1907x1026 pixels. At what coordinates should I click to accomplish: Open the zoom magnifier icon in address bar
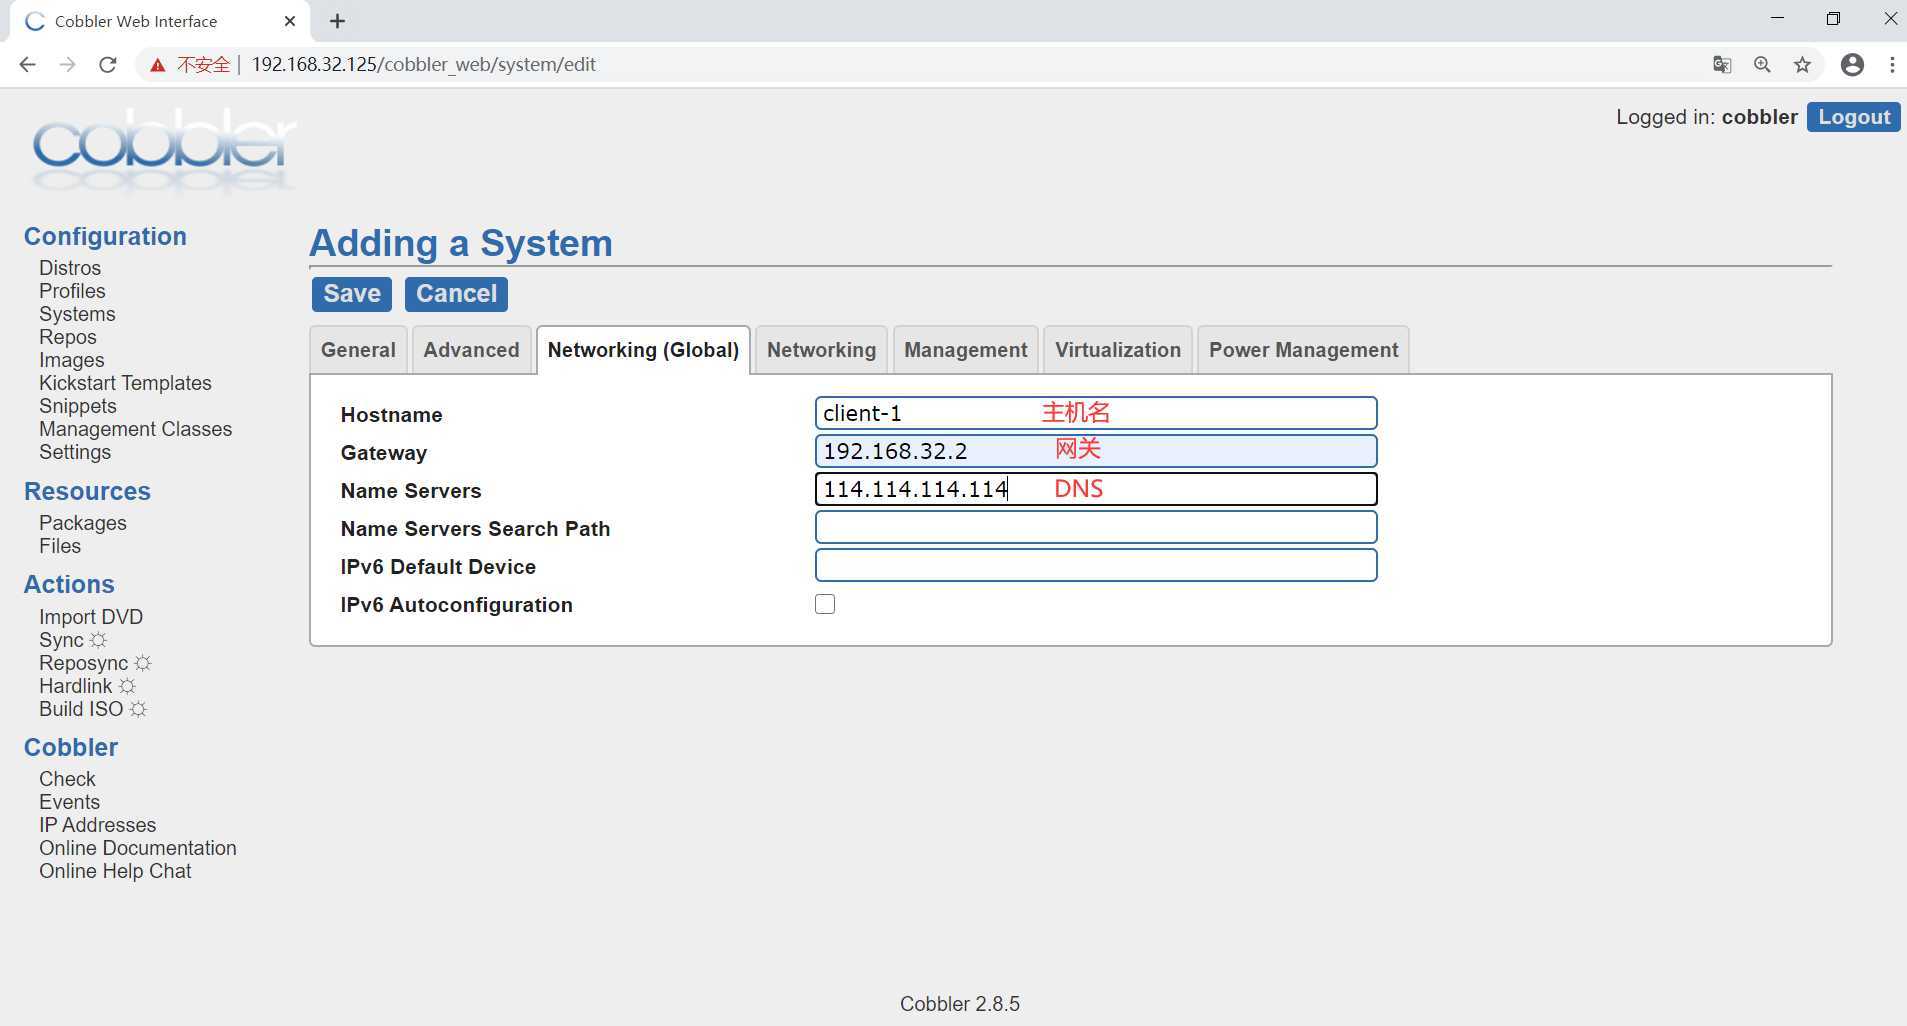1762,64
